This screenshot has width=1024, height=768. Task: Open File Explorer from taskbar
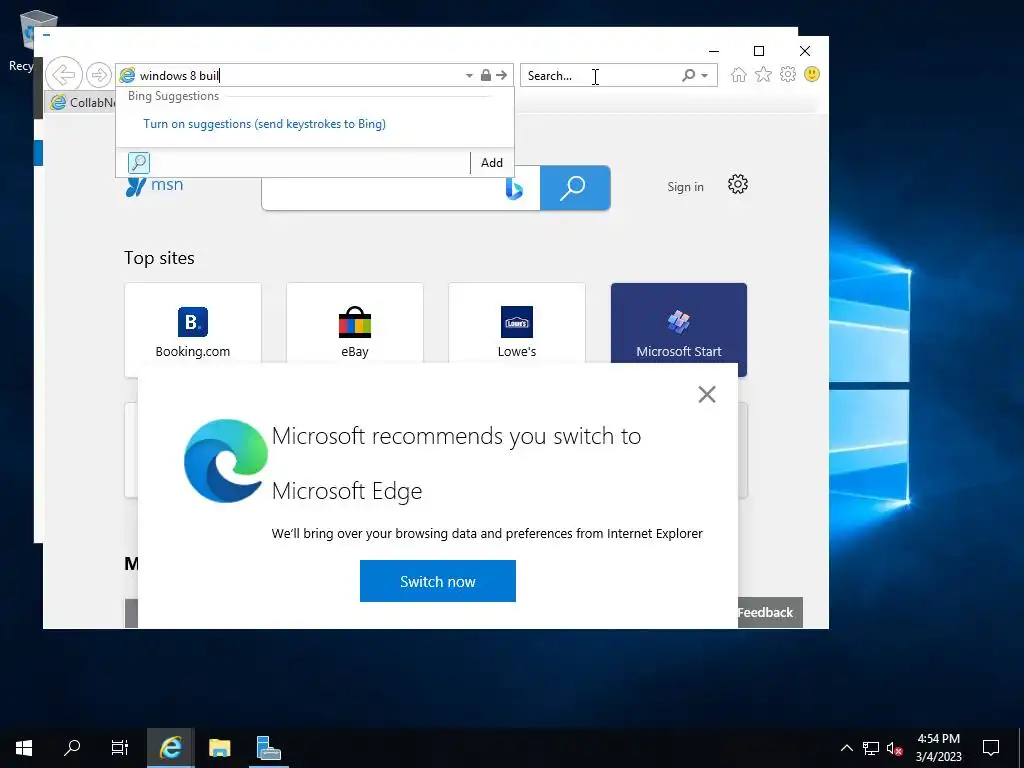click(219, 748)
